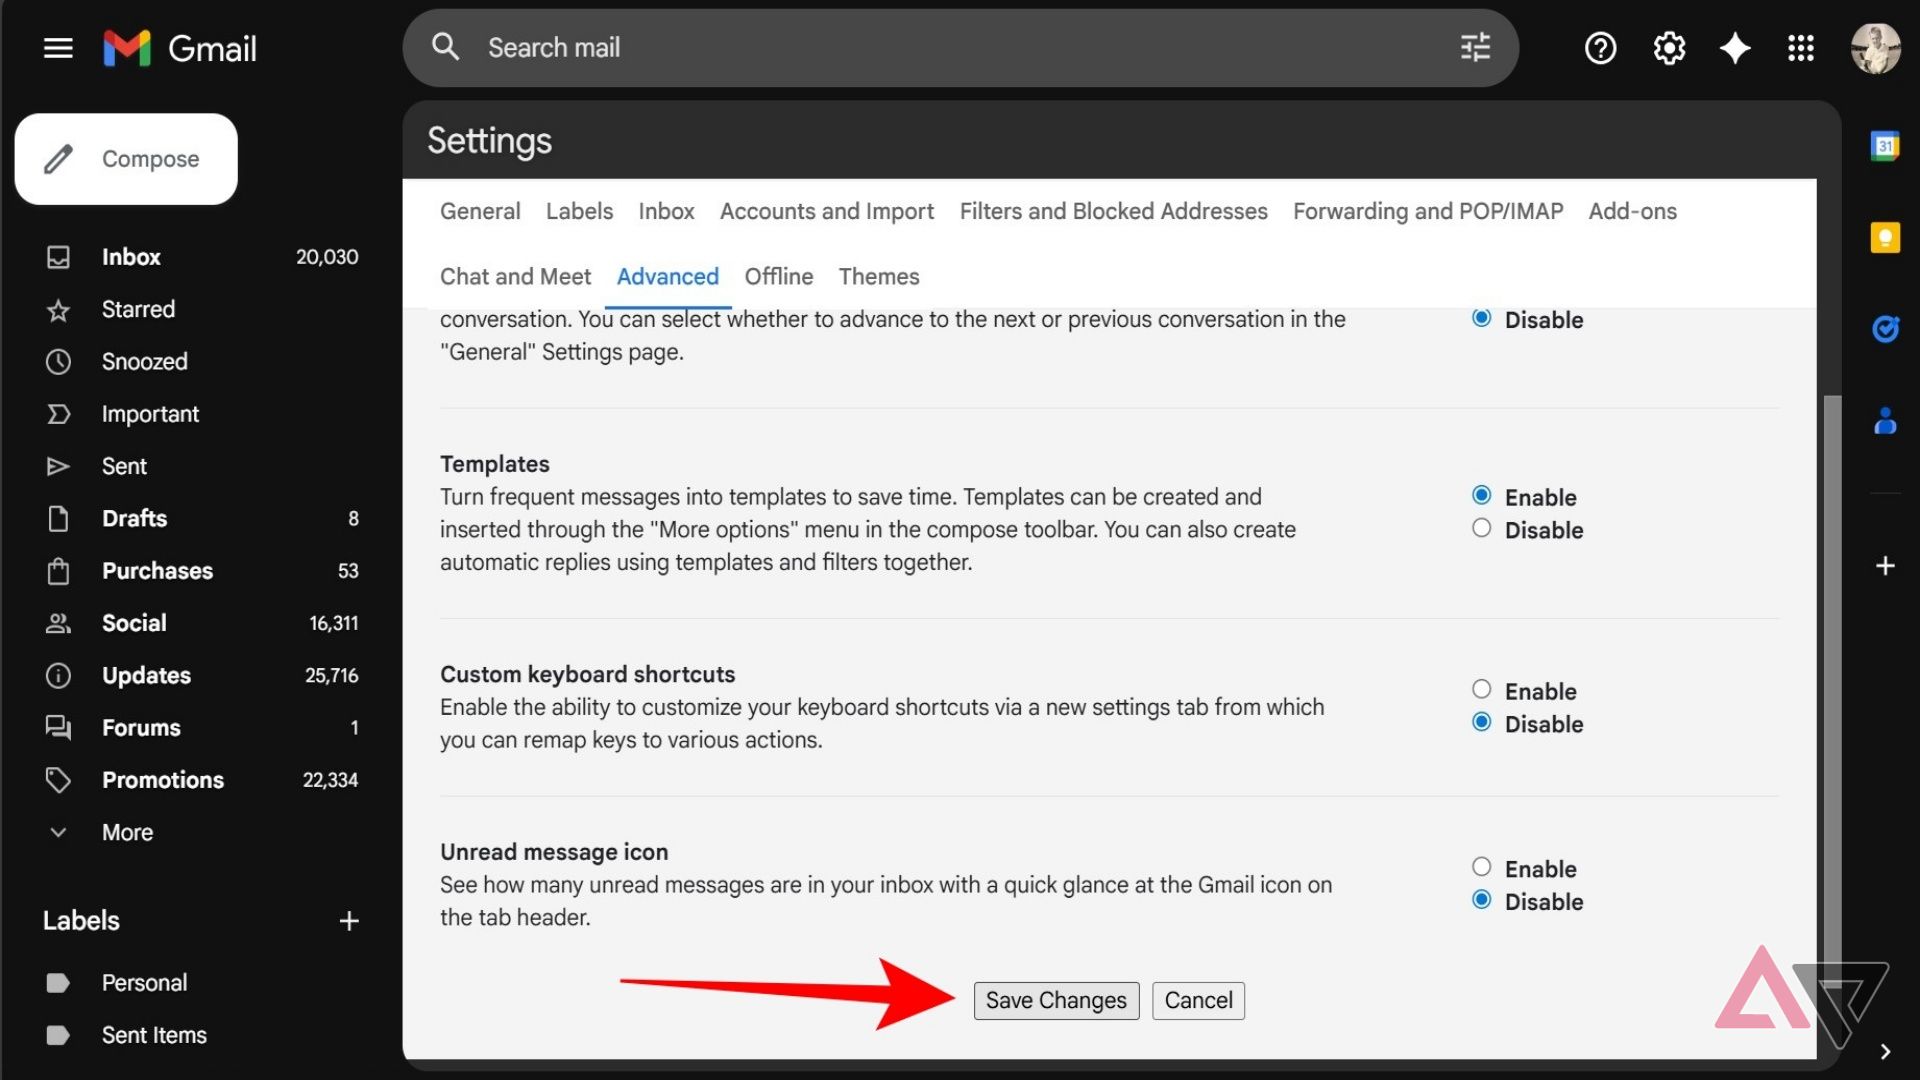Enable Unread message icon option
Image resolution: width=1920 pixels, height=1080 pixels.
pos(1481,867)
